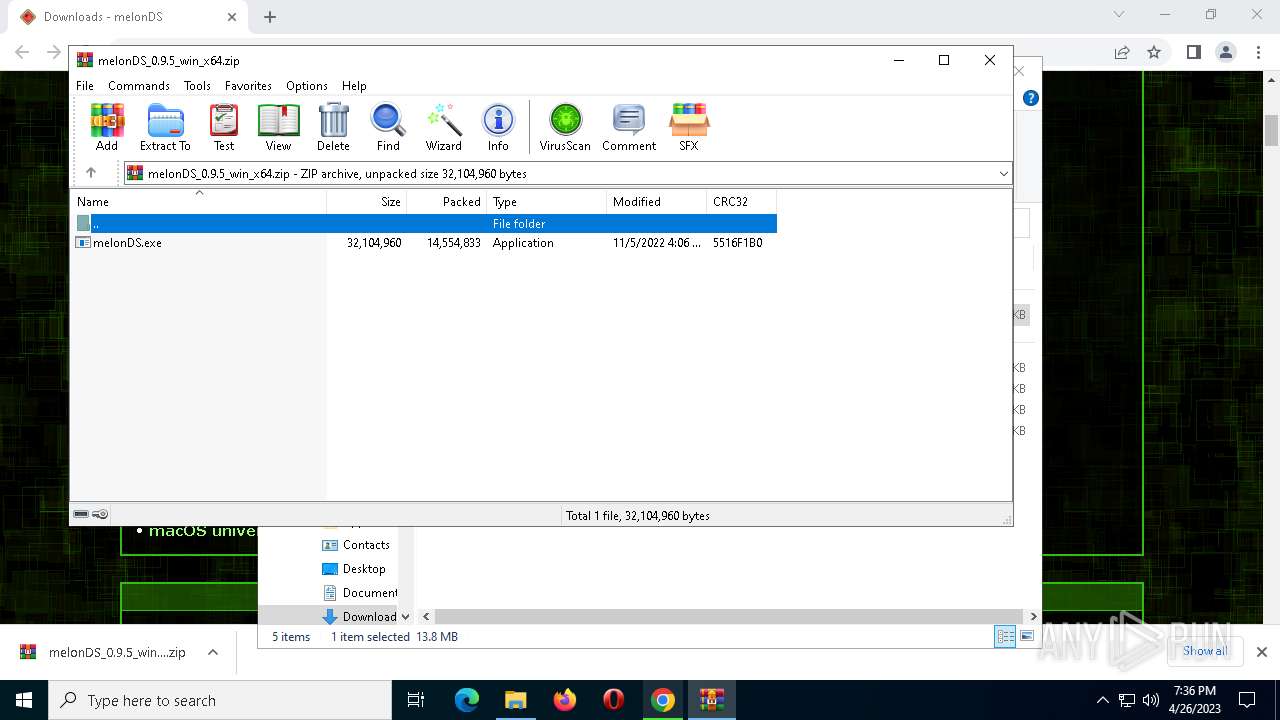The height and width of the screenshot is (720, 1280).
Task: Click the Extract To toolbar icon
Action: click(x=165, y=127)
